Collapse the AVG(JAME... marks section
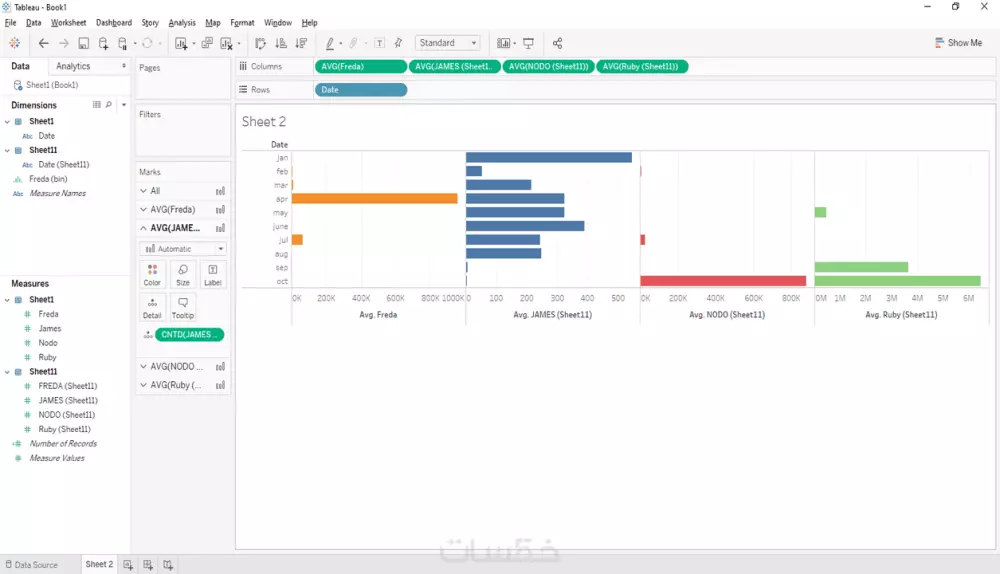Image resolution: width=1000 pixels, height=574 pixels. (143, 228)
